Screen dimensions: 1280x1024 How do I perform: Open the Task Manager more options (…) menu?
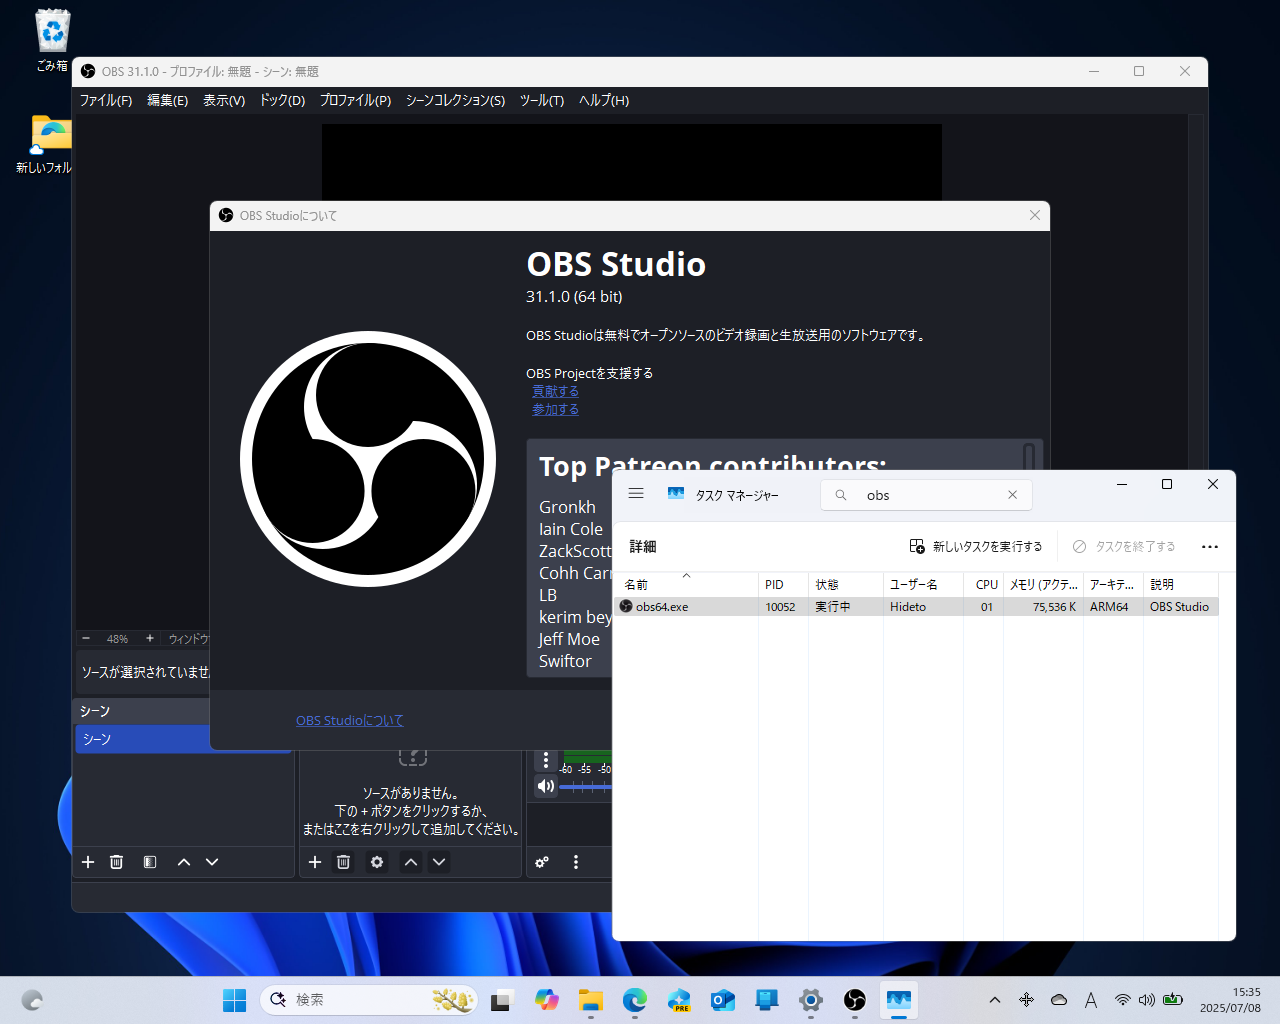[1210, 547]
